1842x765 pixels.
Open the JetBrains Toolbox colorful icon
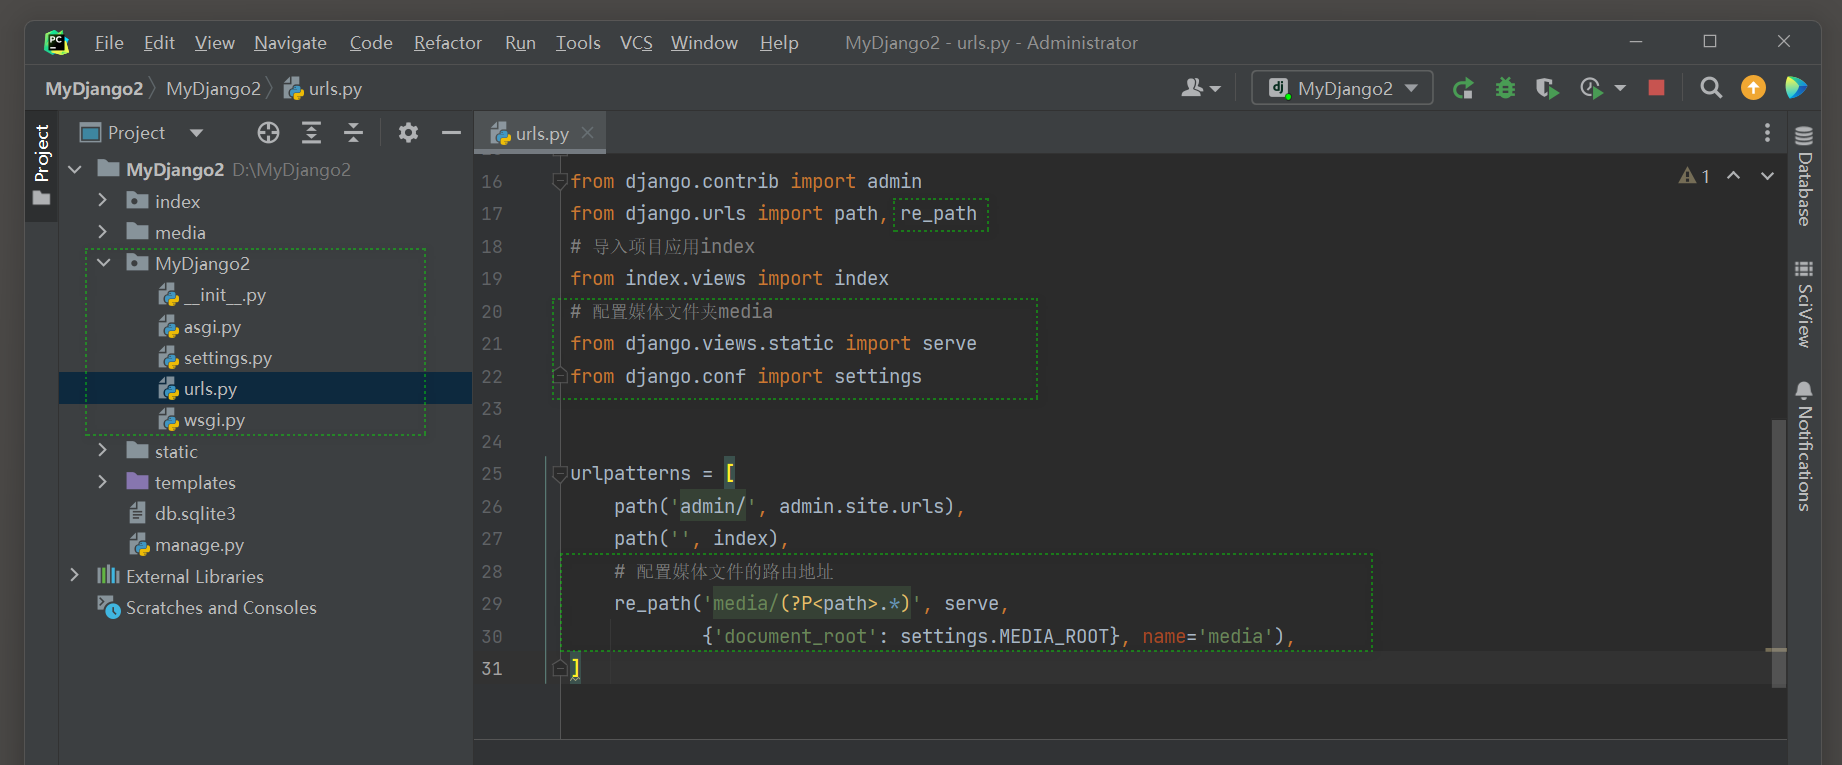click(x=1796, y=88)
